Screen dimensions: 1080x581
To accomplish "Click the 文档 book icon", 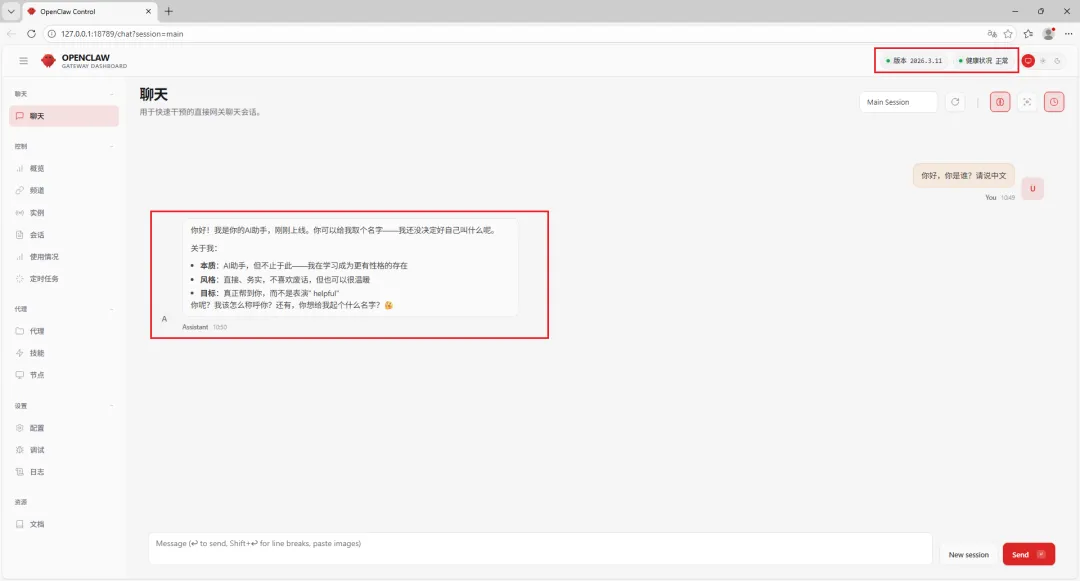I will 19,525.
